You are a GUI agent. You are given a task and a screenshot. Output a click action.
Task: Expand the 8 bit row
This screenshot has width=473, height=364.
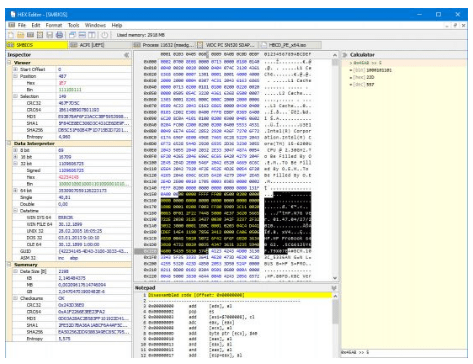click(15, 150)
